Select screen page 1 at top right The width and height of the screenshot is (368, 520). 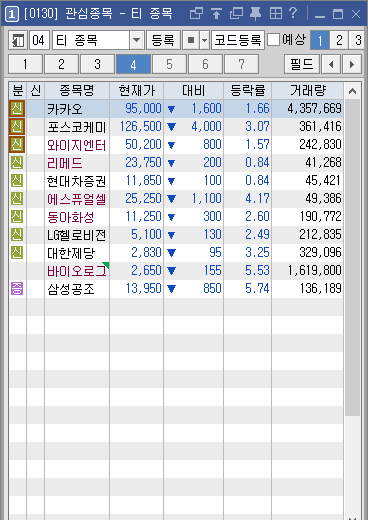point(320,40)
